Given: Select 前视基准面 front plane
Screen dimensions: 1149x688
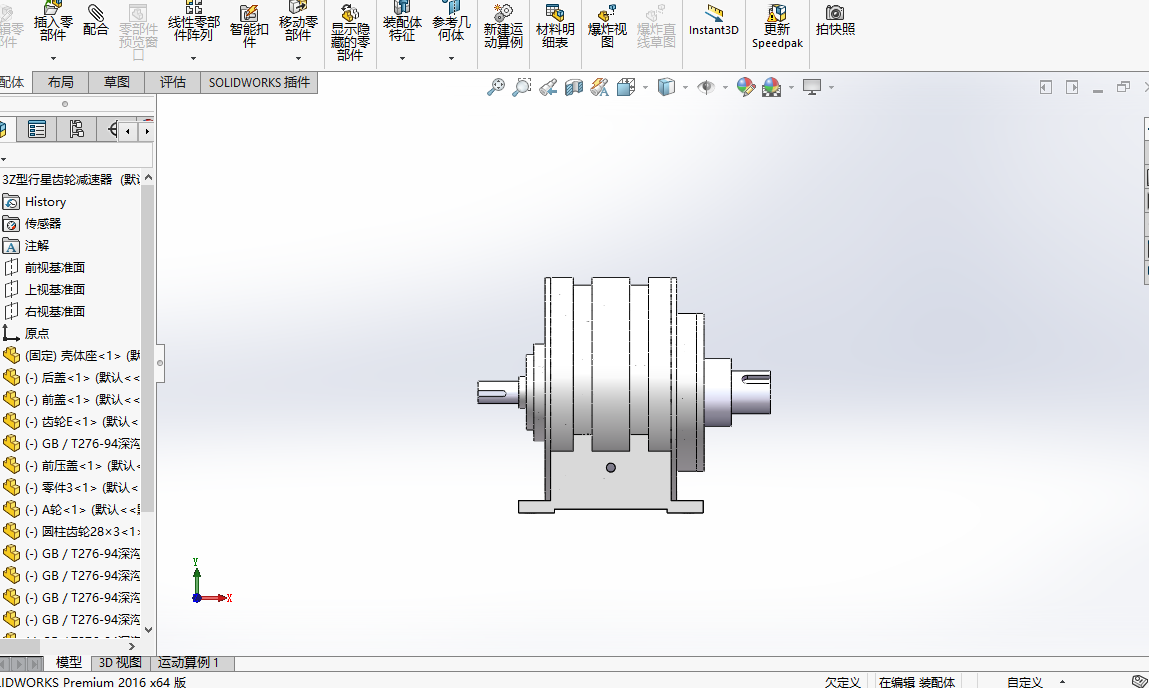Looking at the screenshot, I should [55, 267].
